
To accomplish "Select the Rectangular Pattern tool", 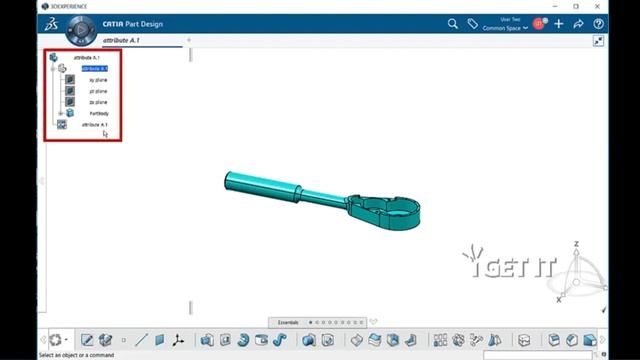I will pos(440,340).
